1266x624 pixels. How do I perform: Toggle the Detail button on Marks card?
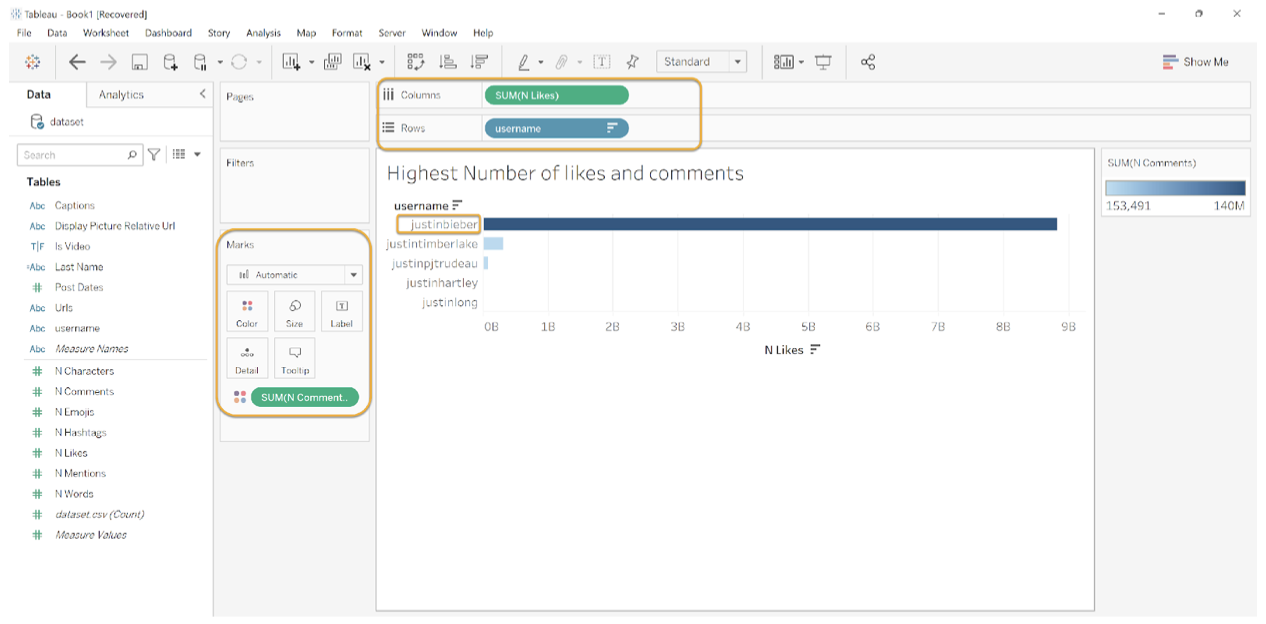pyautogui.click(x=246, y=357)
